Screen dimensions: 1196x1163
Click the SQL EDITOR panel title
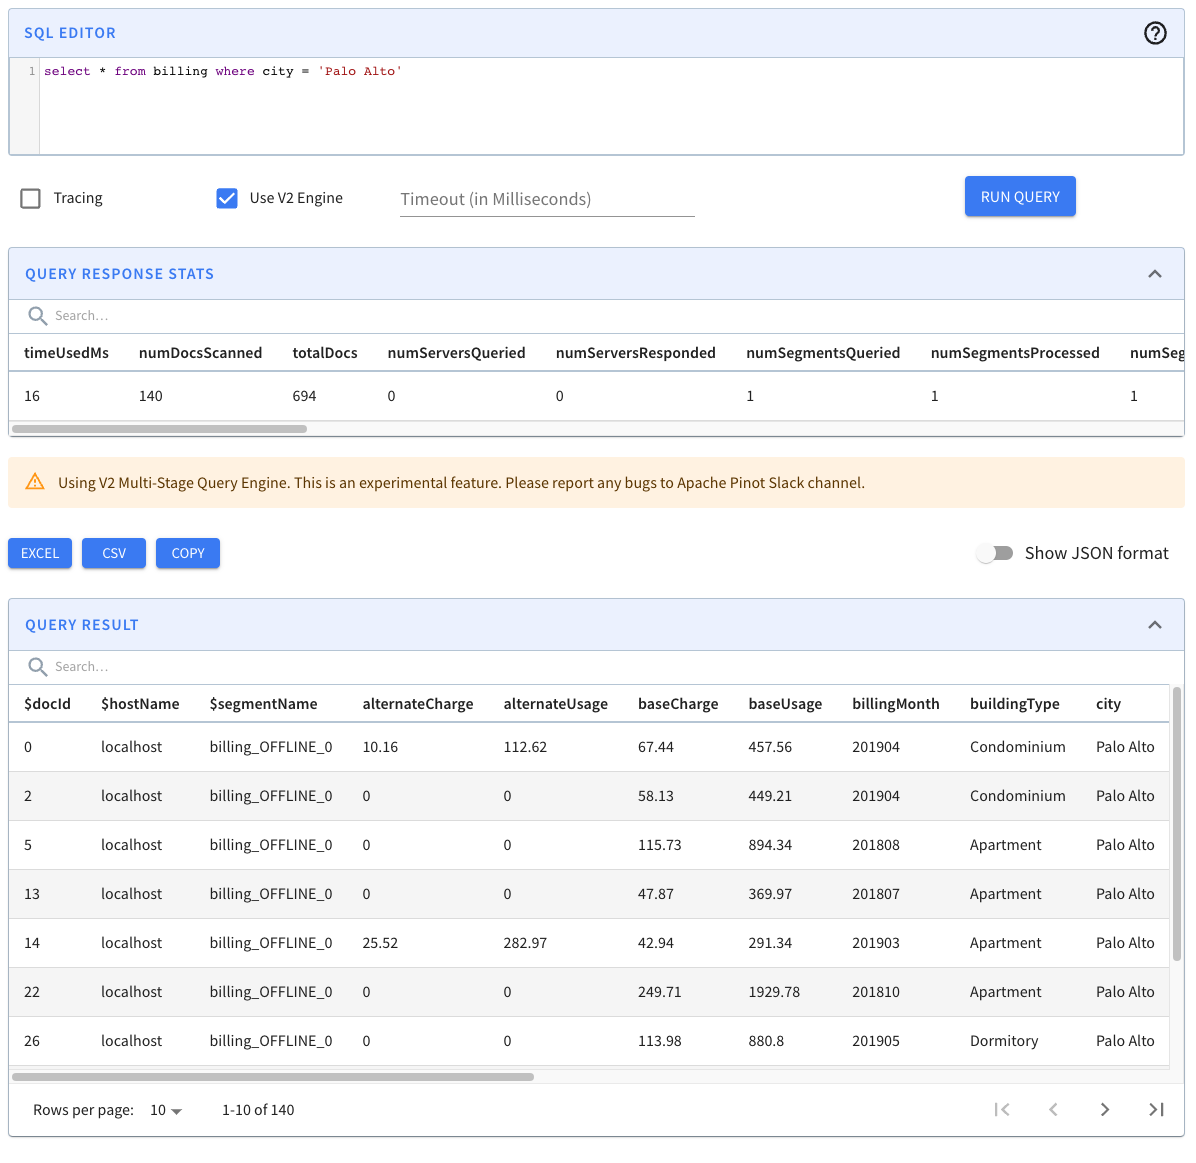pyautogui.click(x=70, y=33)
